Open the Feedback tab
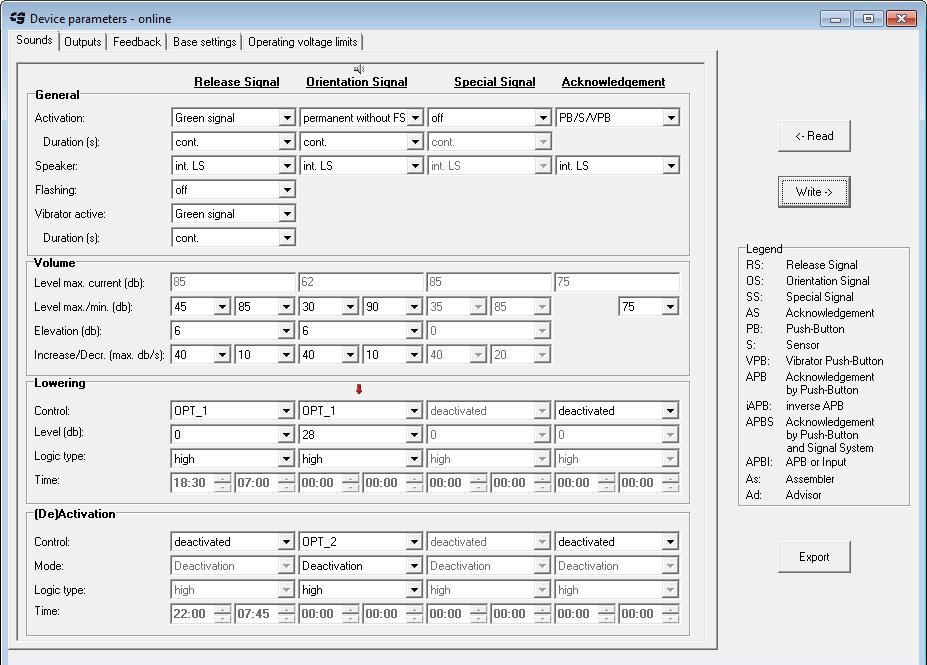927x665 pixels. click(x=137, y=42)
